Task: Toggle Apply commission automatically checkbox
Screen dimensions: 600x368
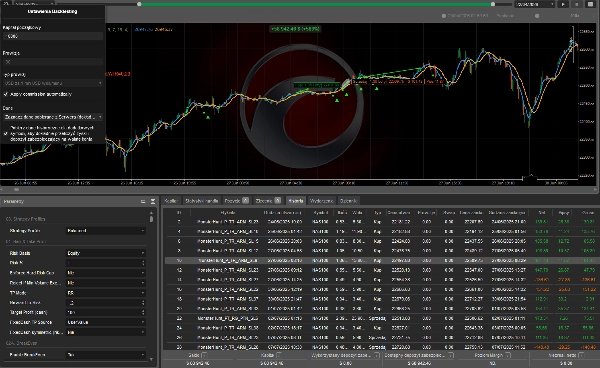Action: click(x=6, y=94)
